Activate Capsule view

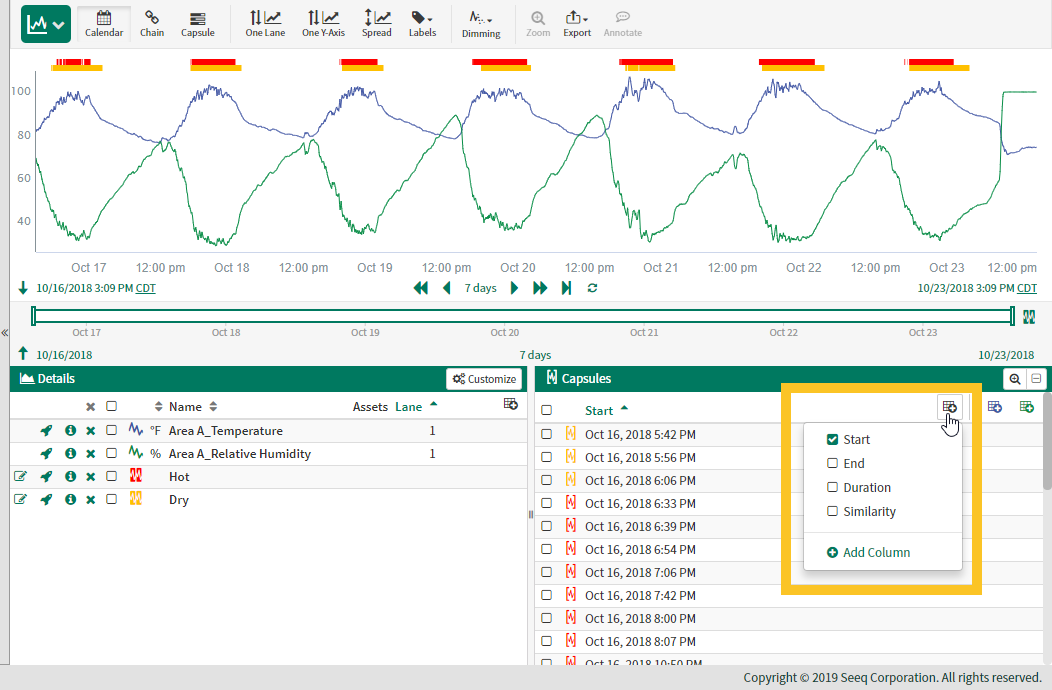coord(197,23)
